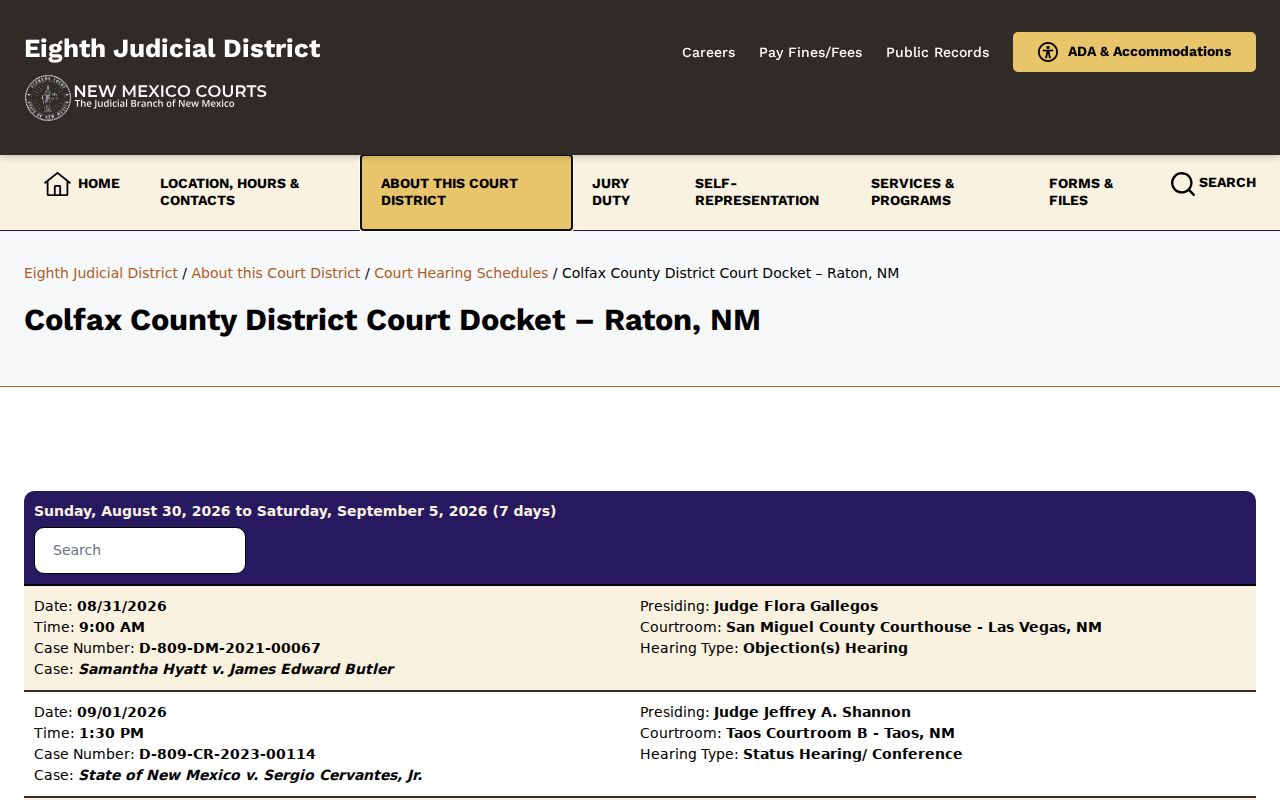The width and height of the screenshot is (1280, 800).
Task: Select case State of New Mexico v. Sergio Cervantes, Jr.
Action: [x=251, y=775]
